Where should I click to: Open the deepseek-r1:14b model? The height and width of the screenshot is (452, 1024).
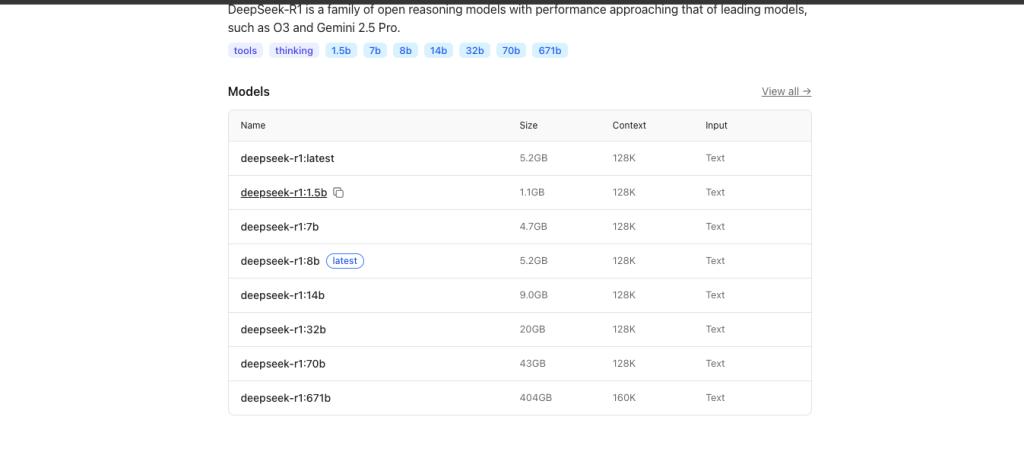[x=283, y=295]
